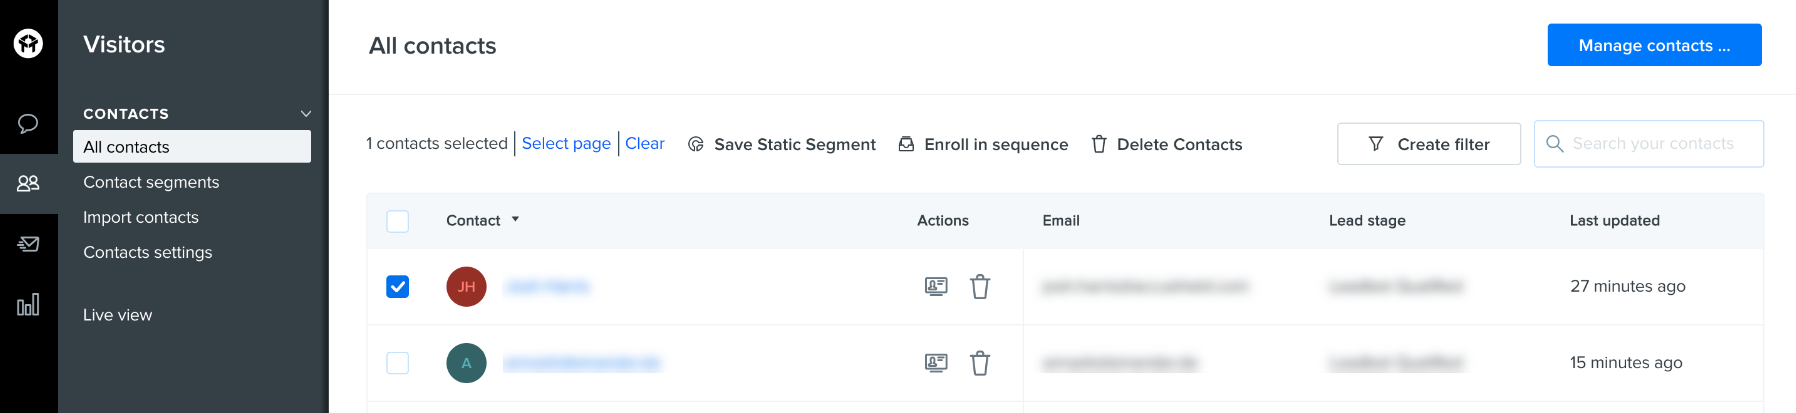Image resolution: width=1796 pixels, height=413 pixels.
Task: Click the Create filter button
Action: tap(1428, 144)
